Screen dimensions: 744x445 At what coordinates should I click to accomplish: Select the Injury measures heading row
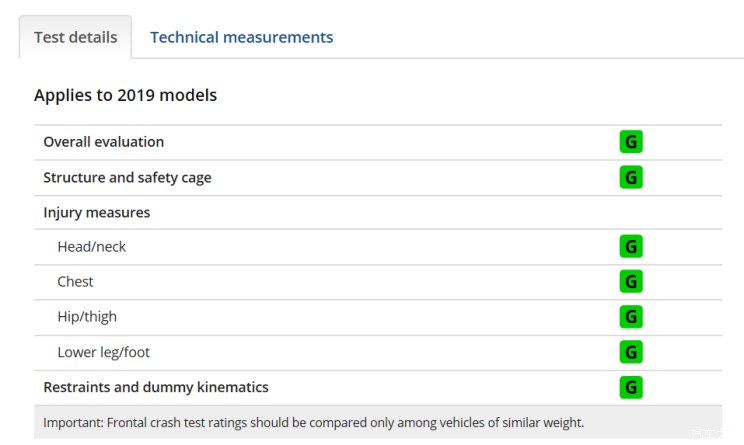(378, 213)
